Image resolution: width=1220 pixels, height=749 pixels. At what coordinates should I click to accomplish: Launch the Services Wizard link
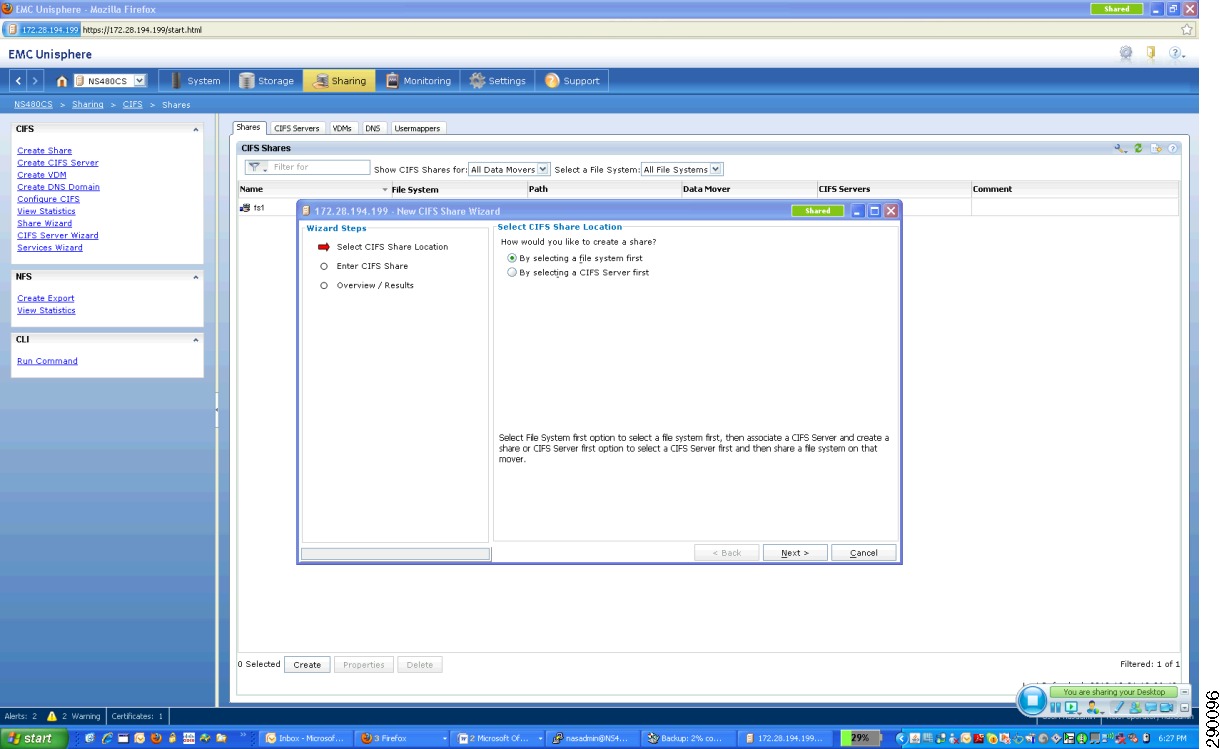click(x=50, y=248)
